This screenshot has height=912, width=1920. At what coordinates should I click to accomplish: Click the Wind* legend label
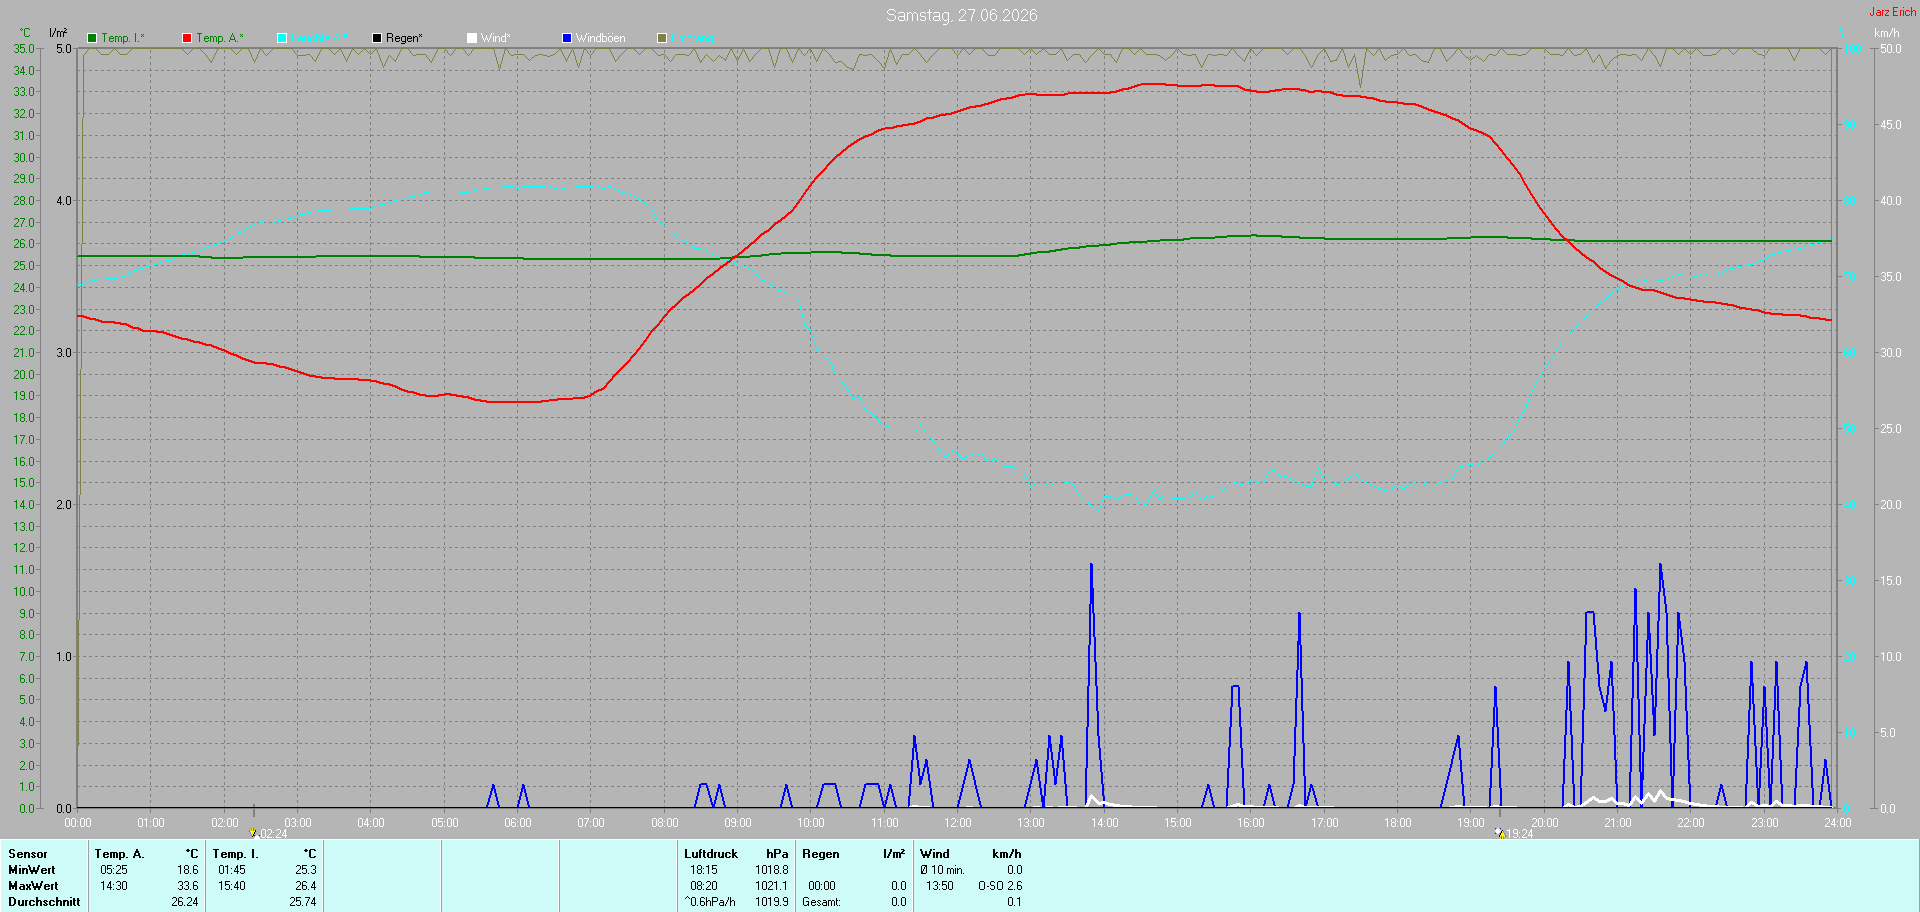pos(495,38)
